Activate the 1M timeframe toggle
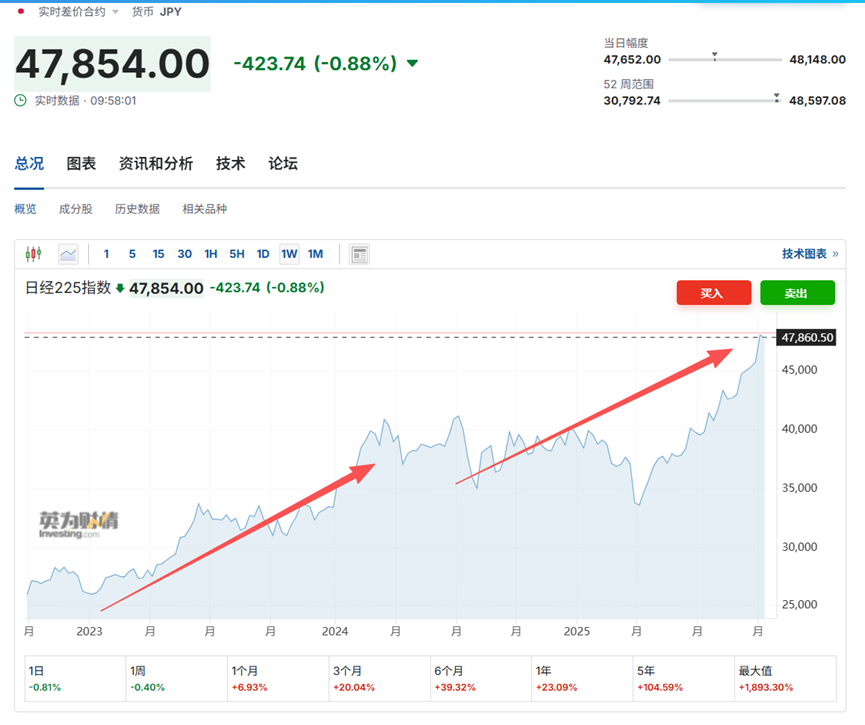This screenshot has width=865, height=725. click(315, 254)
